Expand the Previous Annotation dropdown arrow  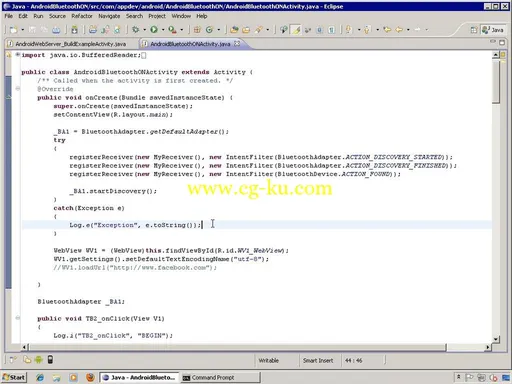pyautogui.click(x=378, y=30)
